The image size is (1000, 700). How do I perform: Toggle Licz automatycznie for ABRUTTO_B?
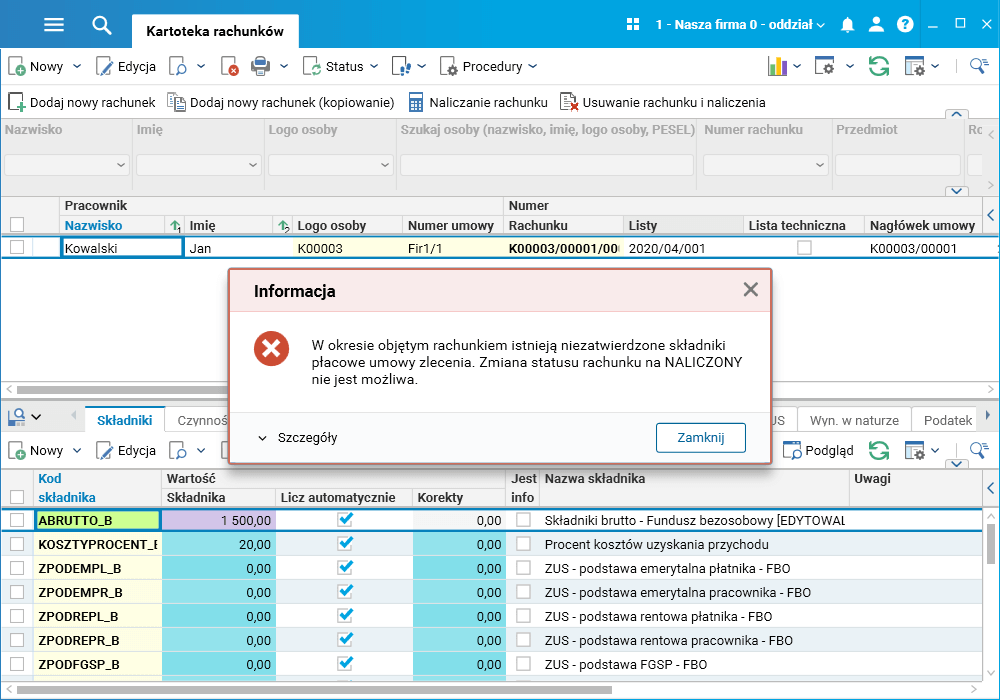tap(345, 519)
